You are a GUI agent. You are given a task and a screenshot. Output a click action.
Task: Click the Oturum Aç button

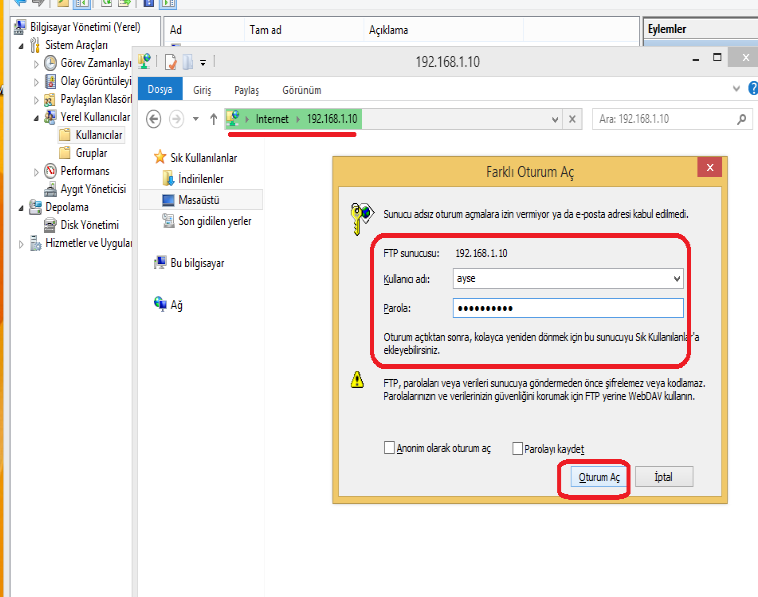coord(600,478)
